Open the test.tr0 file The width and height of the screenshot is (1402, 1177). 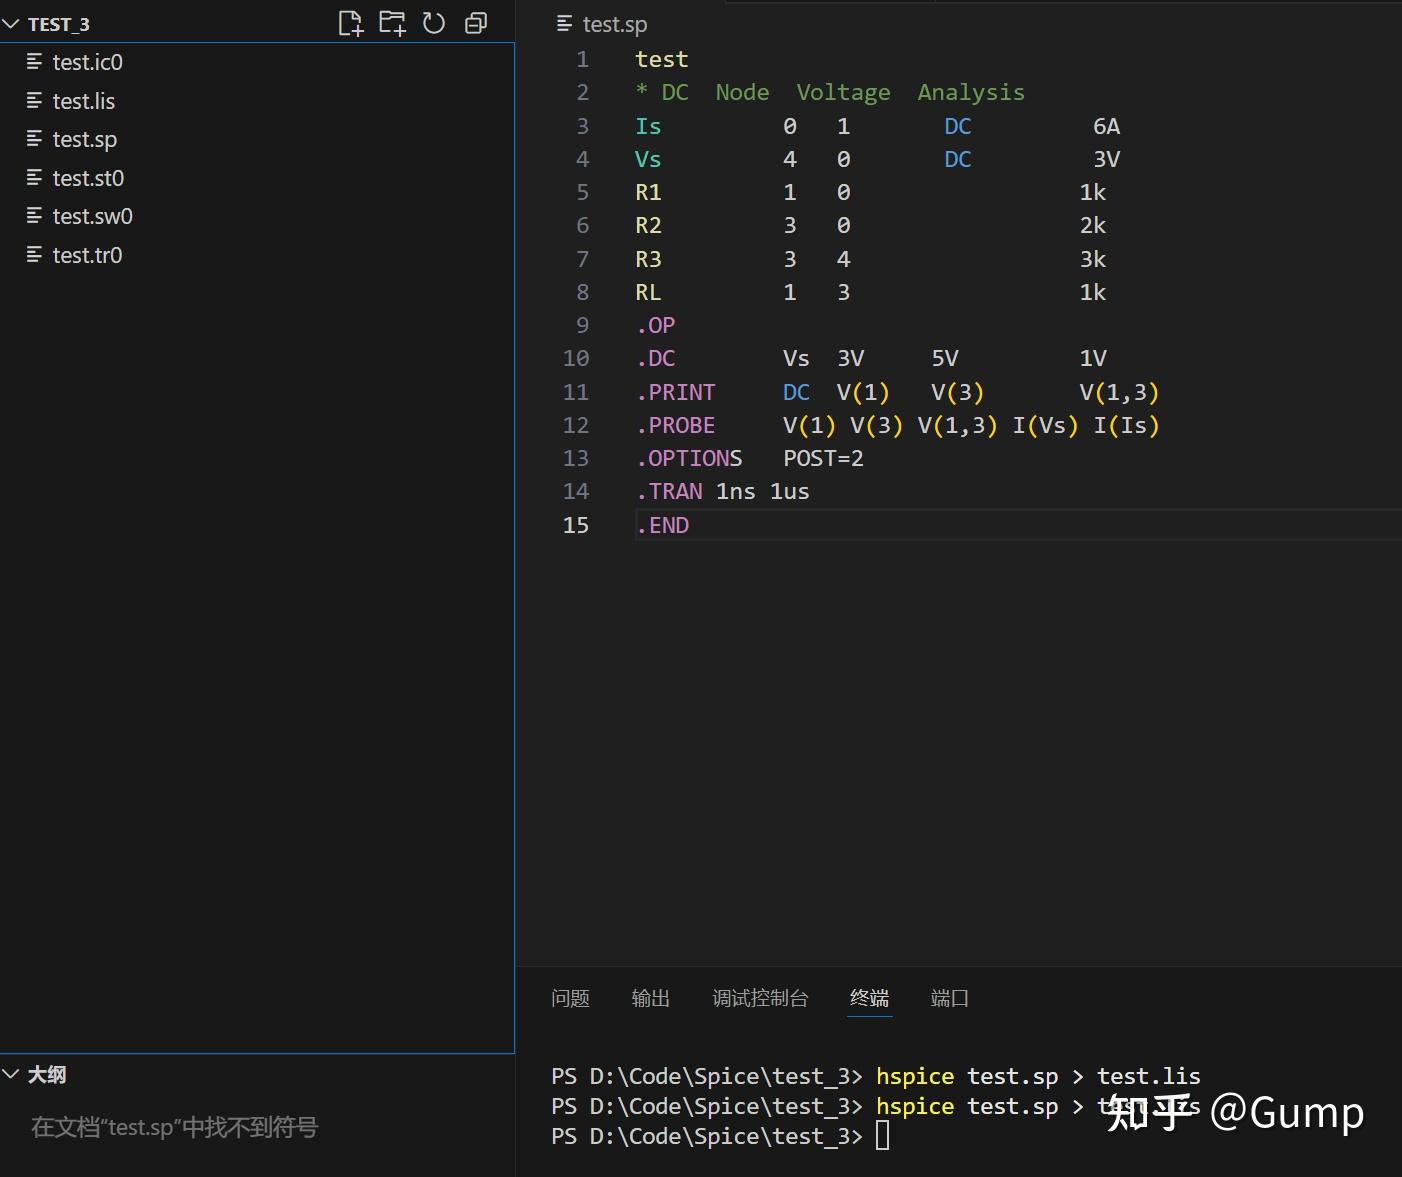pos(87,255)
